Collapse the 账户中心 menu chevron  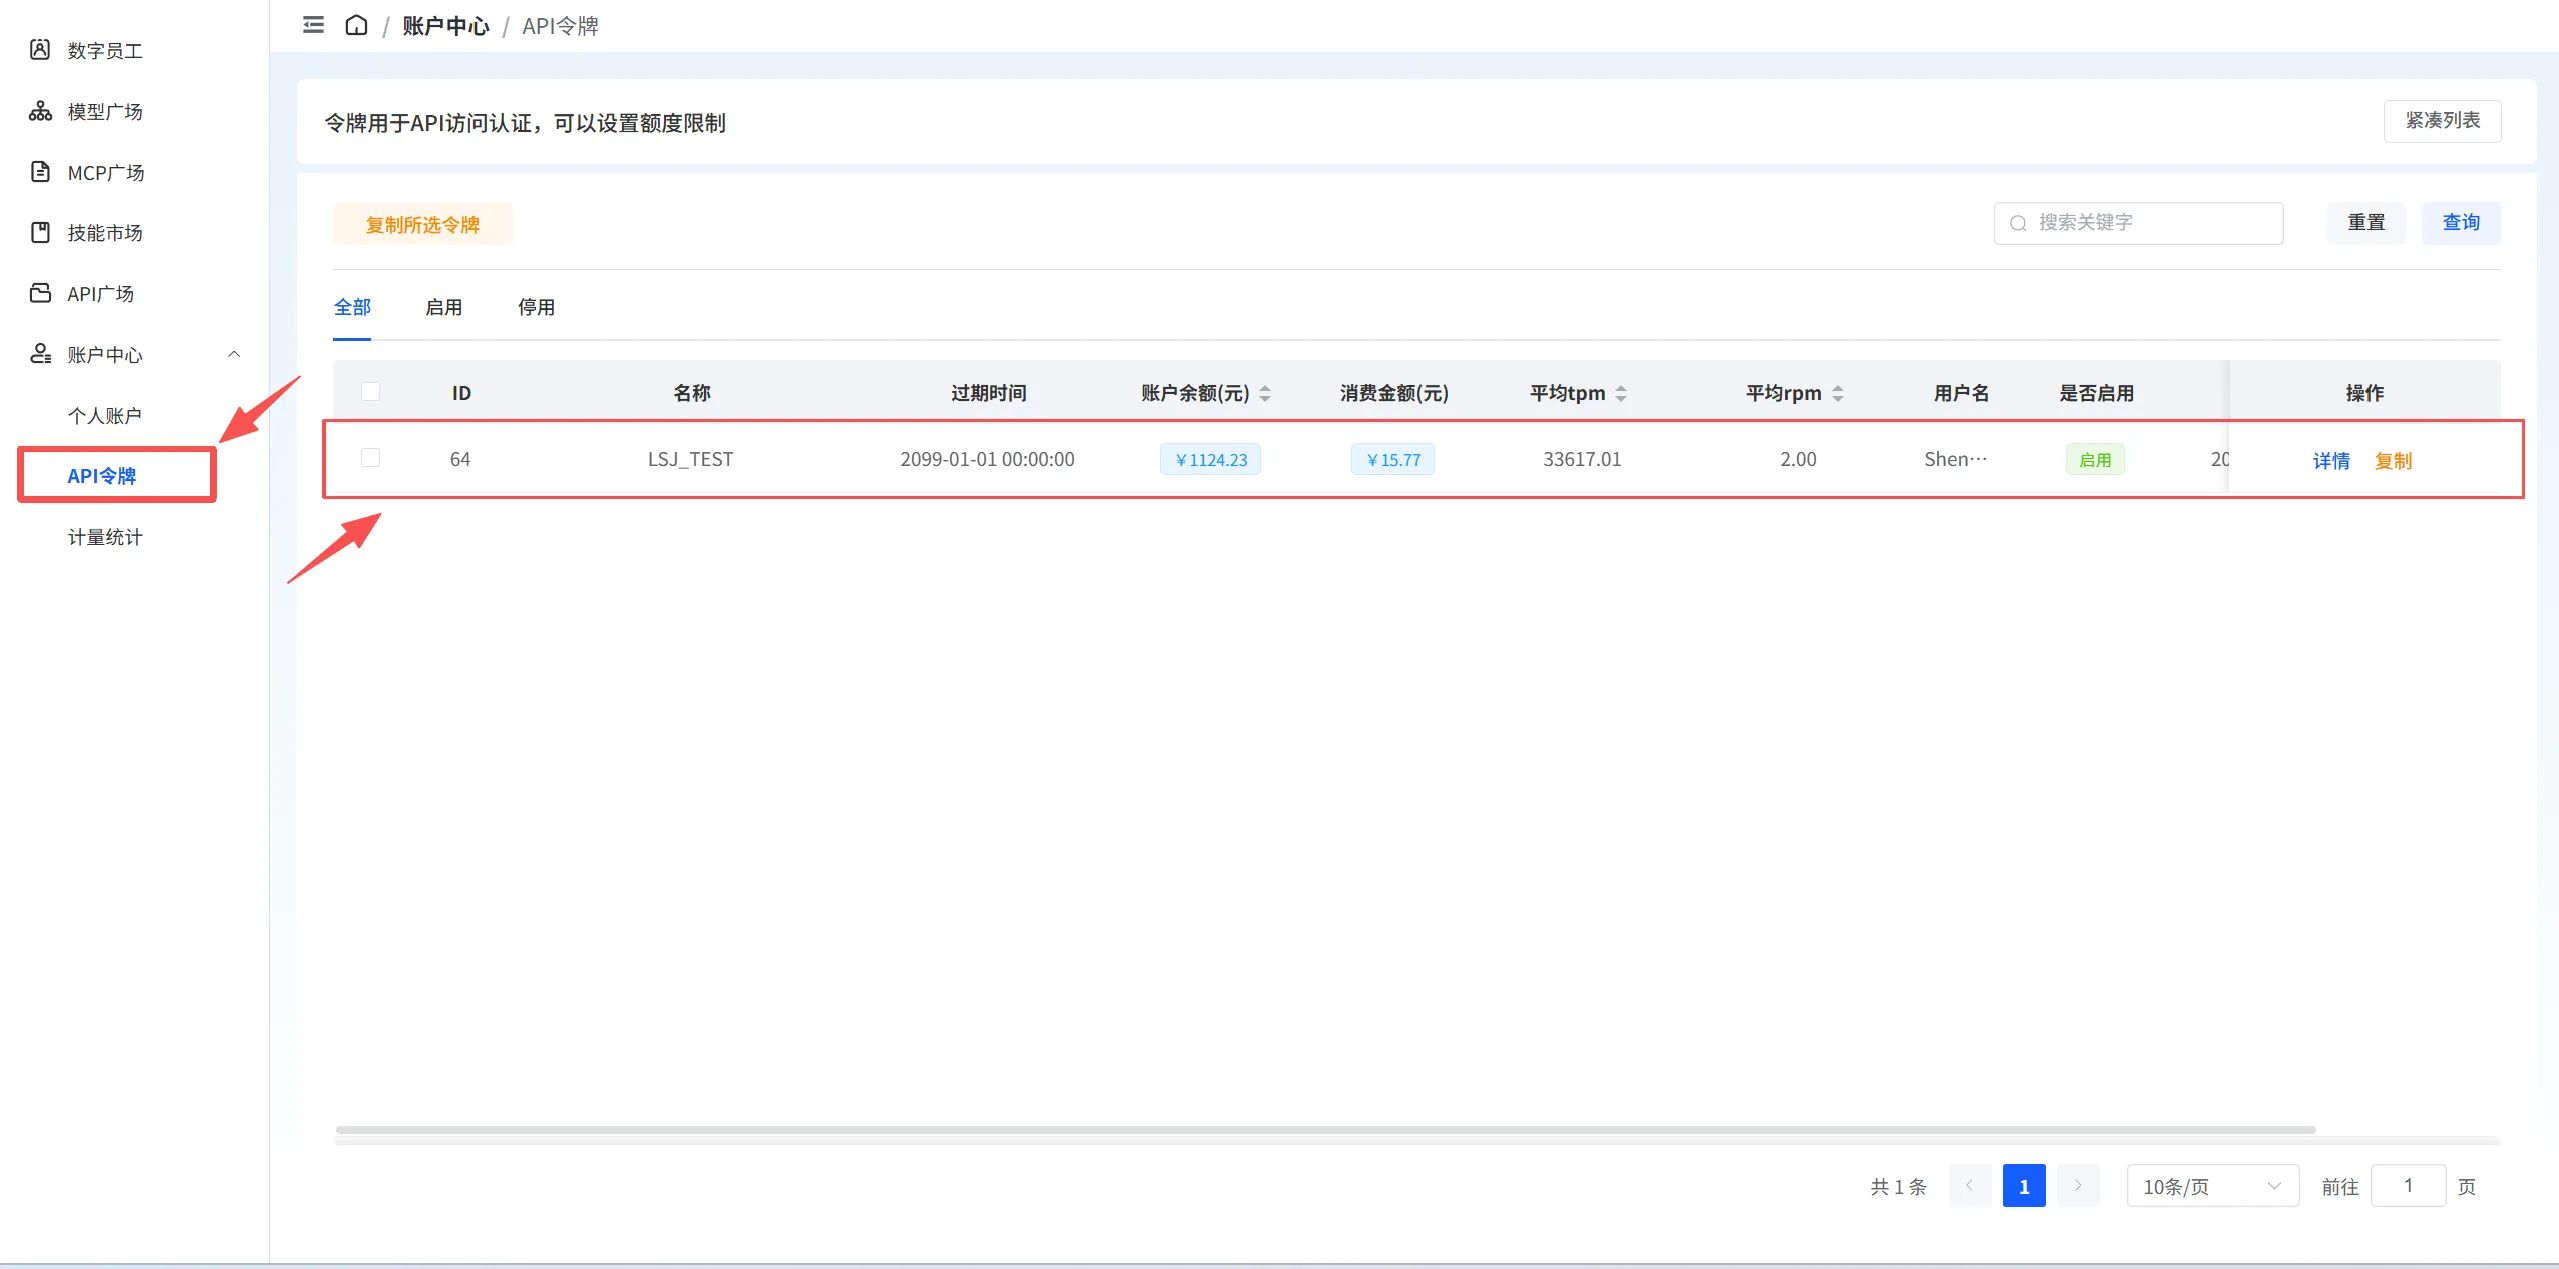coord(234,354)
